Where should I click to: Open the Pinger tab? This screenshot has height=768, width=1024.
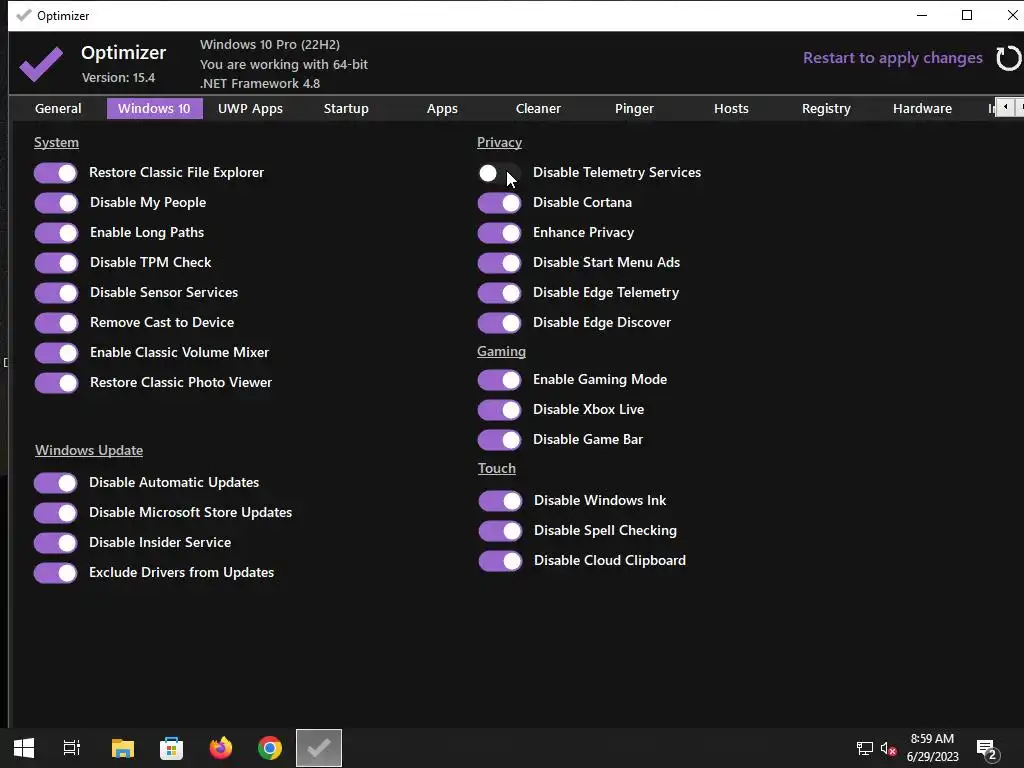click(x=634, y=108)
